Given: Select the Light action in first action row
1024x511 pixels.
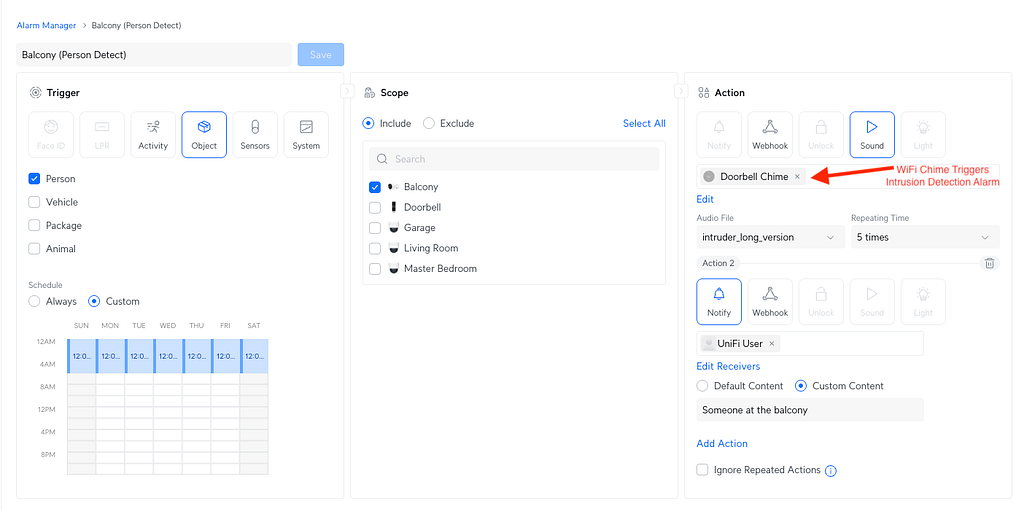Looking at the screenshot, I should pos(923,135).
